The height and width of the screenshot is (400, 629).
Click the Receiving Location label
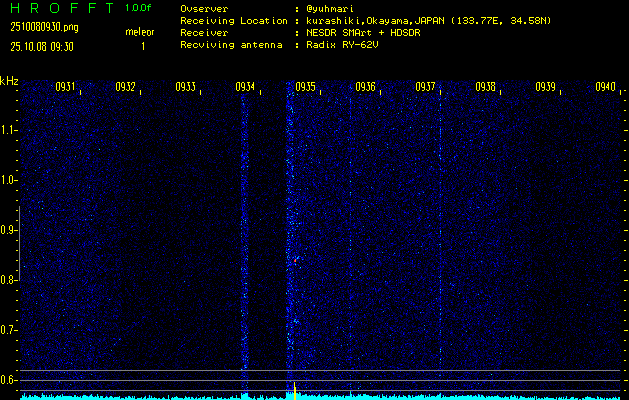click(x=234, y=21)
